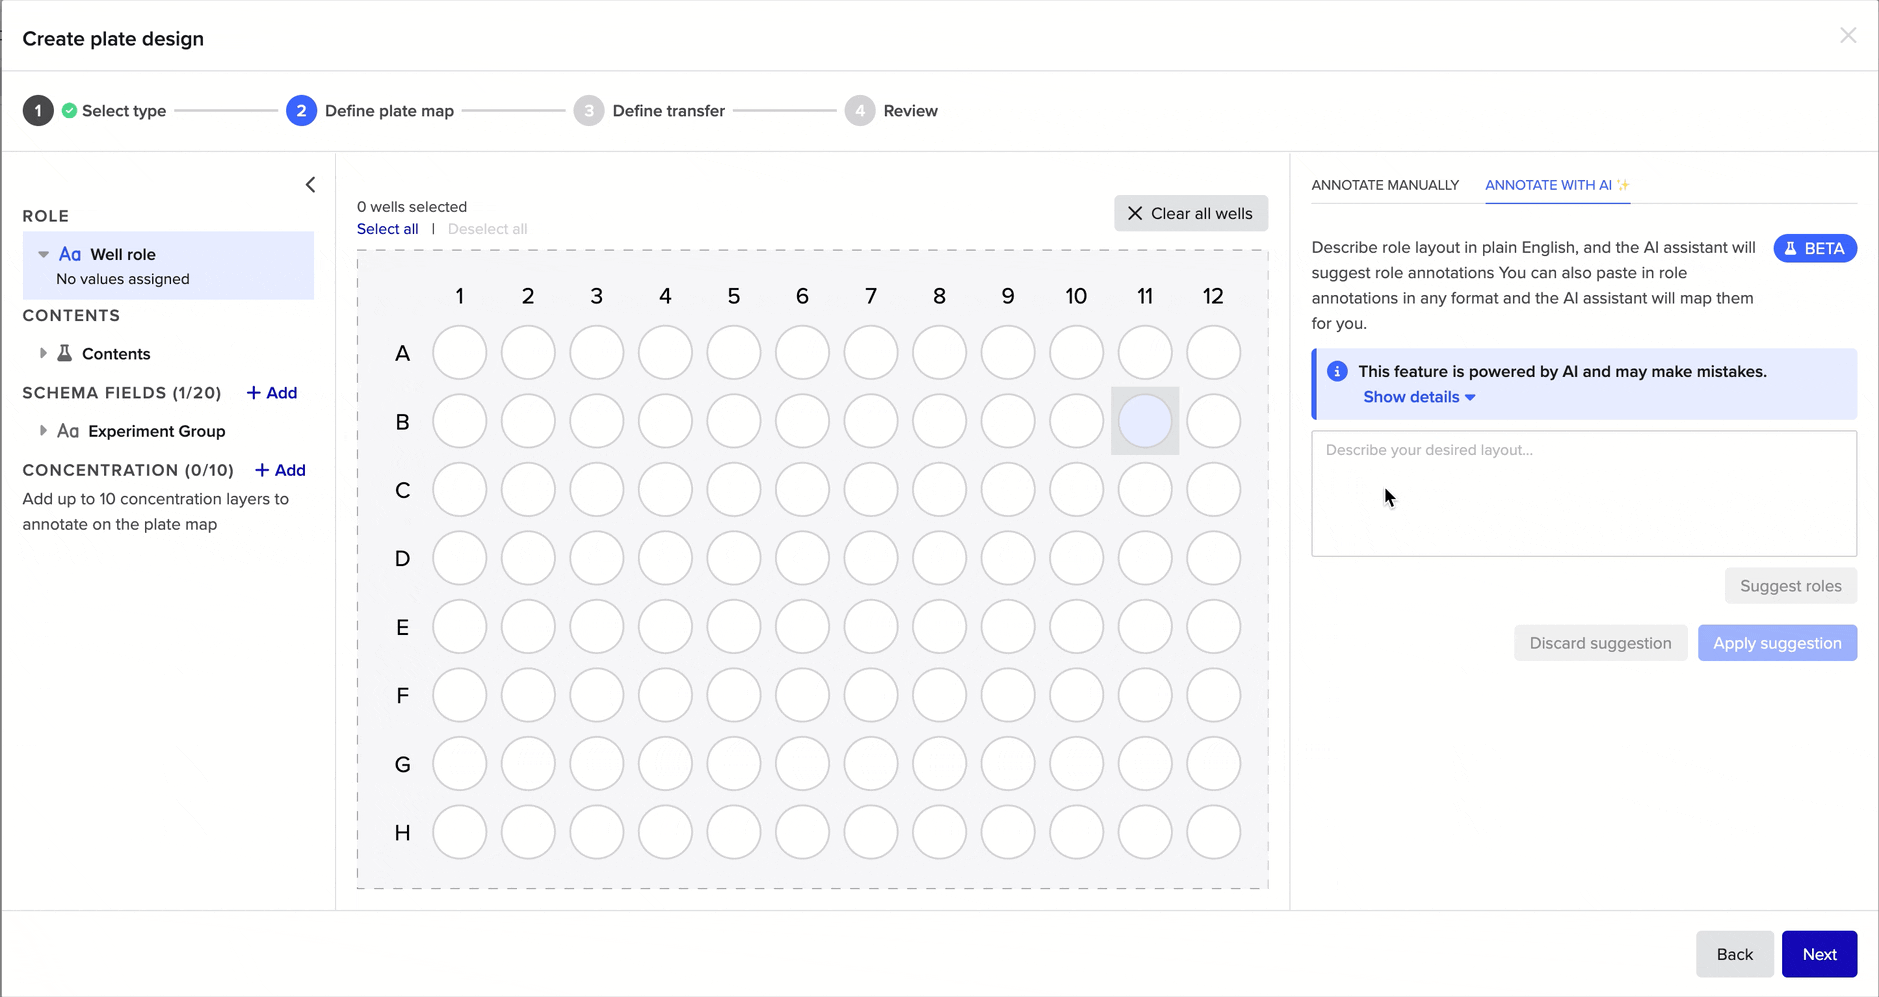
Task: Click the 'Contents' tree label
Action: click(x=116, y=353)
